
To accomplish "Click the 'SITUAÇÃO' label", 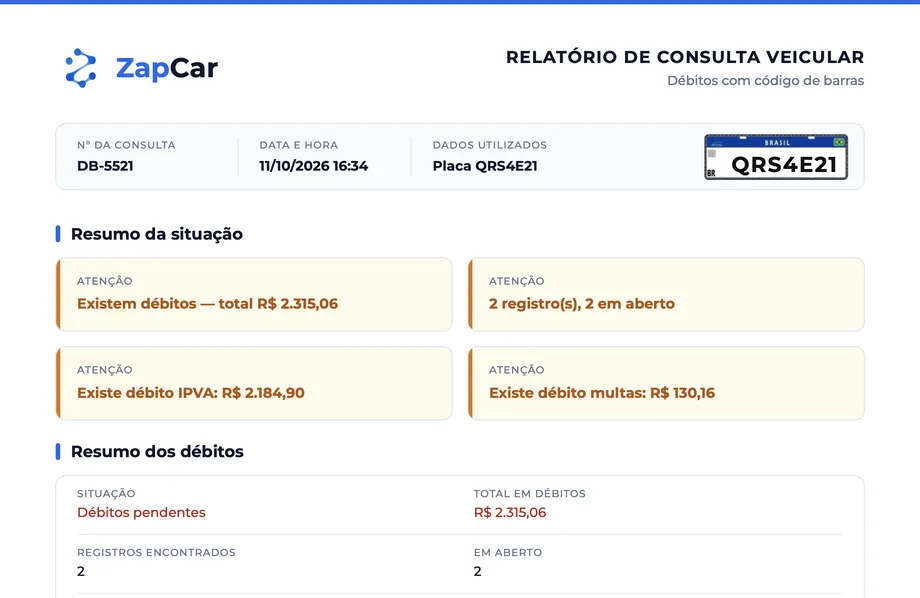I will click(106, 494).
